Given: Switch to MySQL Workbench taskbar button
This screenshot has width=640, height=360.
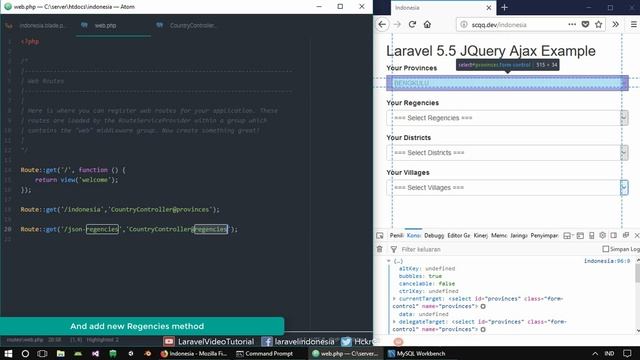Looking at the screenshot, I should [417, 353].
